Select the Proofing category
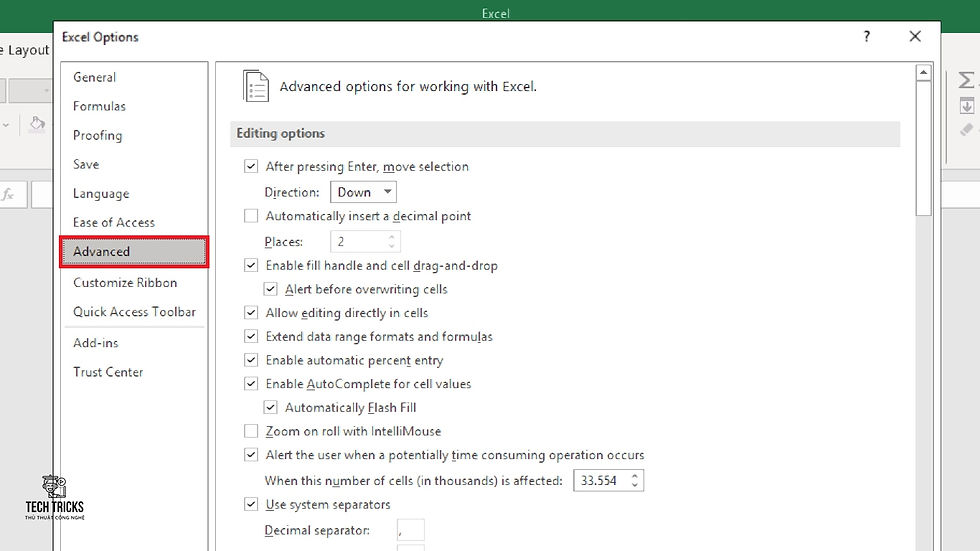 click(98, 136)
